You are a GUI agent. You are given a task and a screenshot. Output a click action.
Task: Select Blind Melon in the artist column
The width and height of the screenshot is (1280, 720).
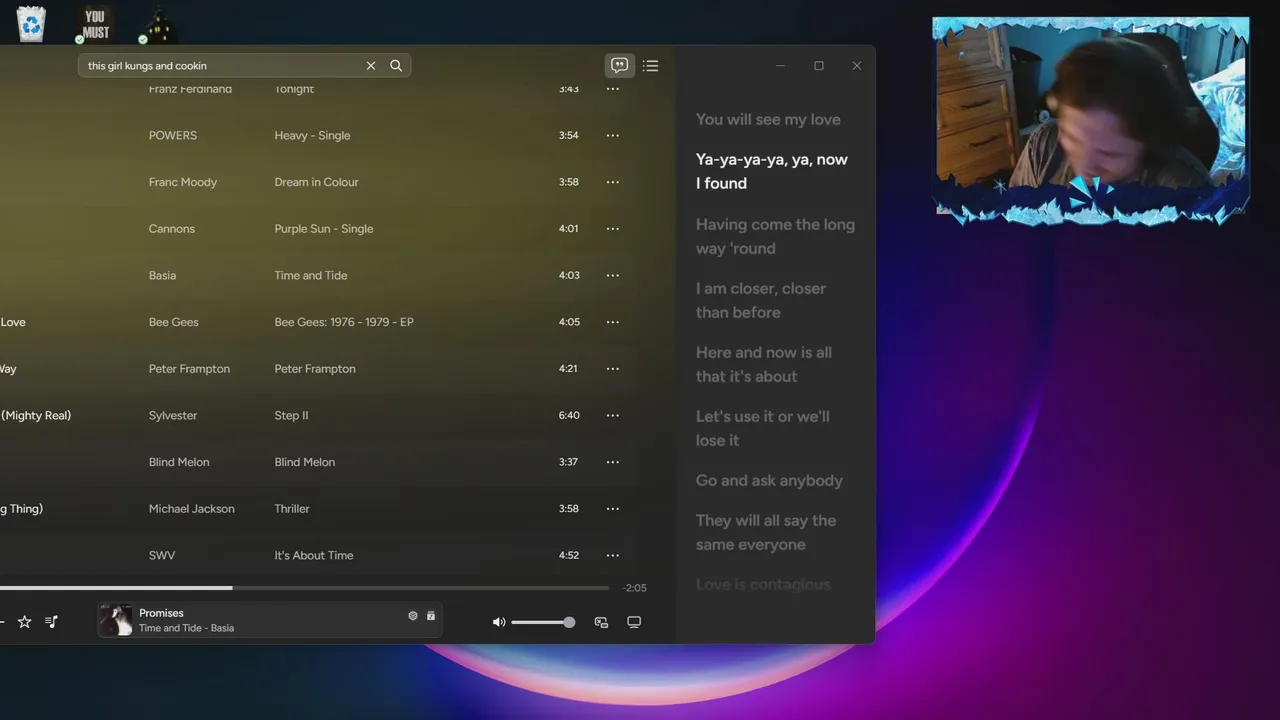click(x=179, y=462)
